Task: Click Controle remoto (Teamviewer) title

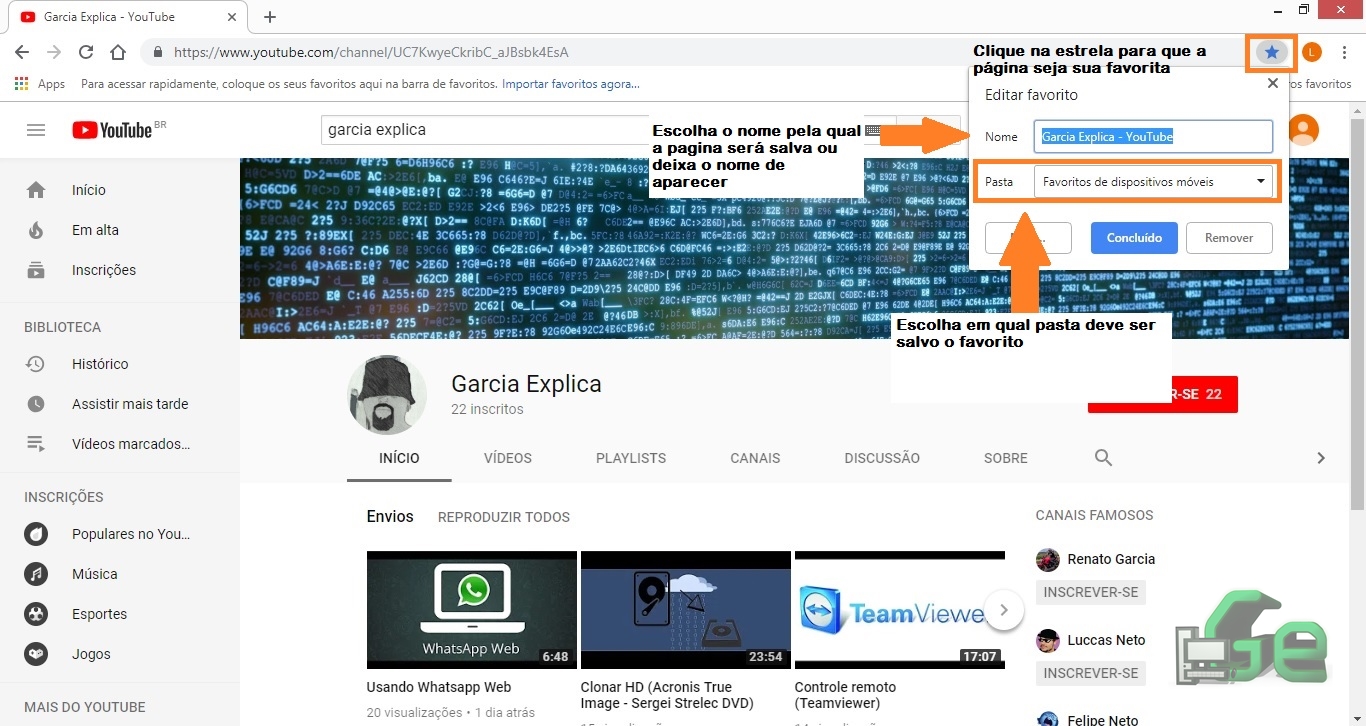Action: pyautogui.click(x=845, y=695)
